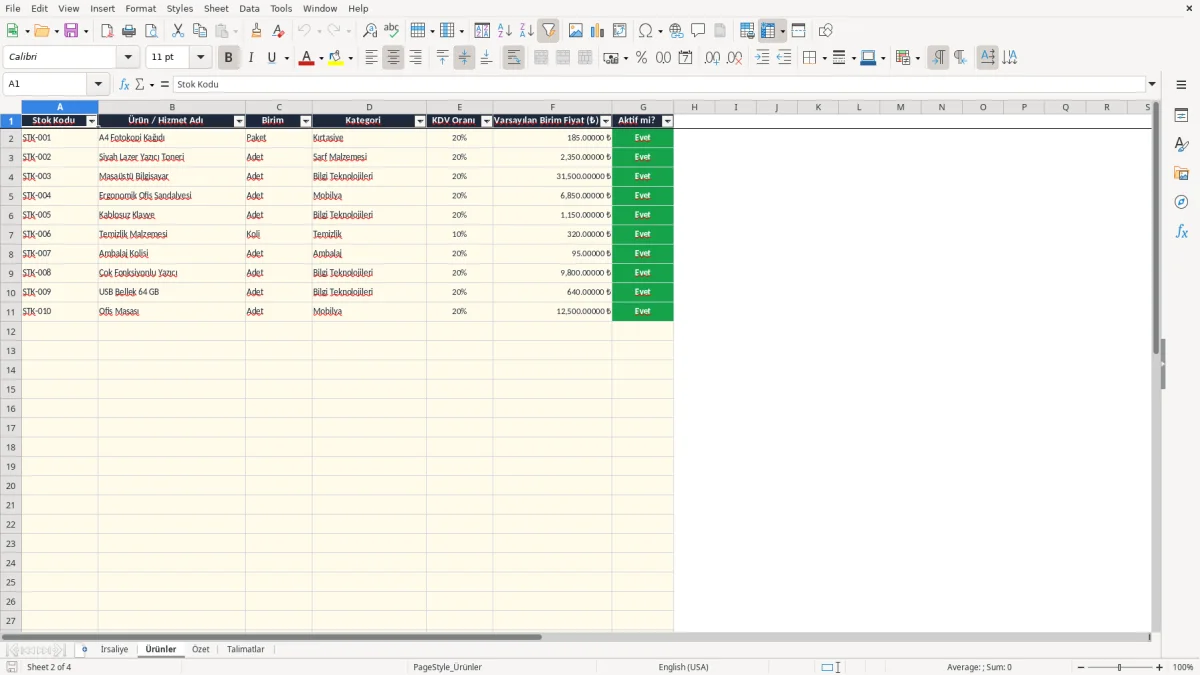The image size is (1200, 675).
Task: Click the Define Print Area icon
Action: pos(747,31)
